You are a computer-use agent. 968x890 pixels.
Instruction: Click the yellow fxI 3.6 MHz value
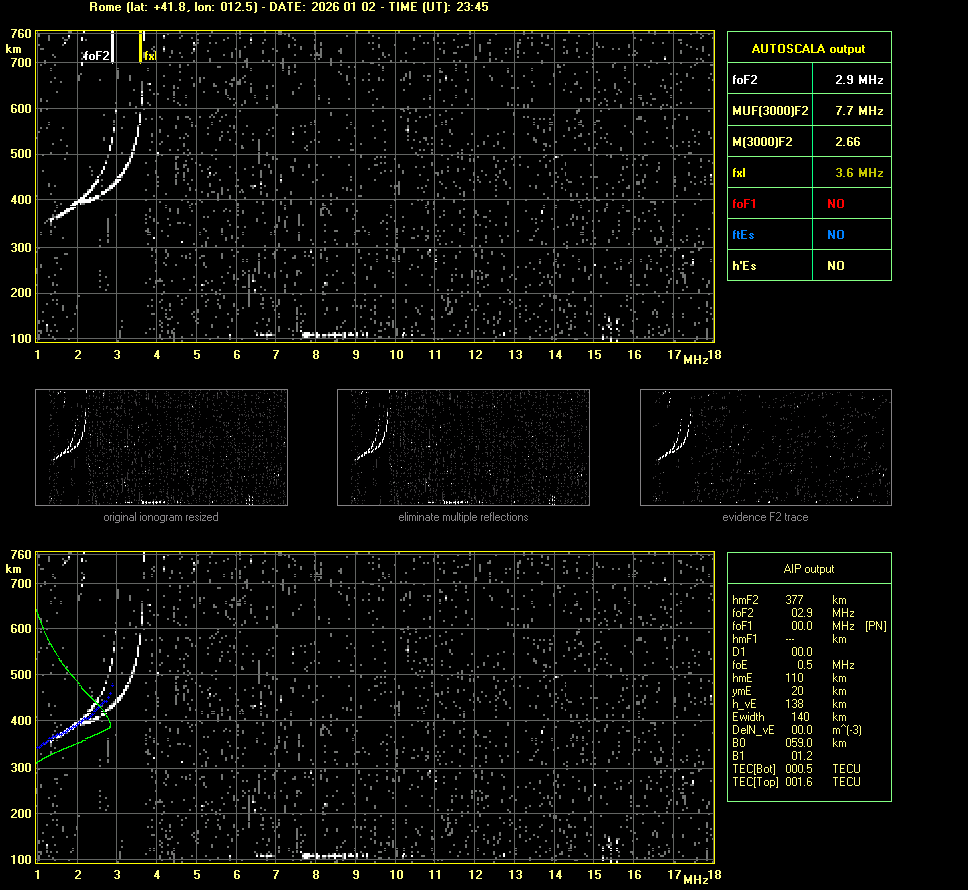pos(859,173)
